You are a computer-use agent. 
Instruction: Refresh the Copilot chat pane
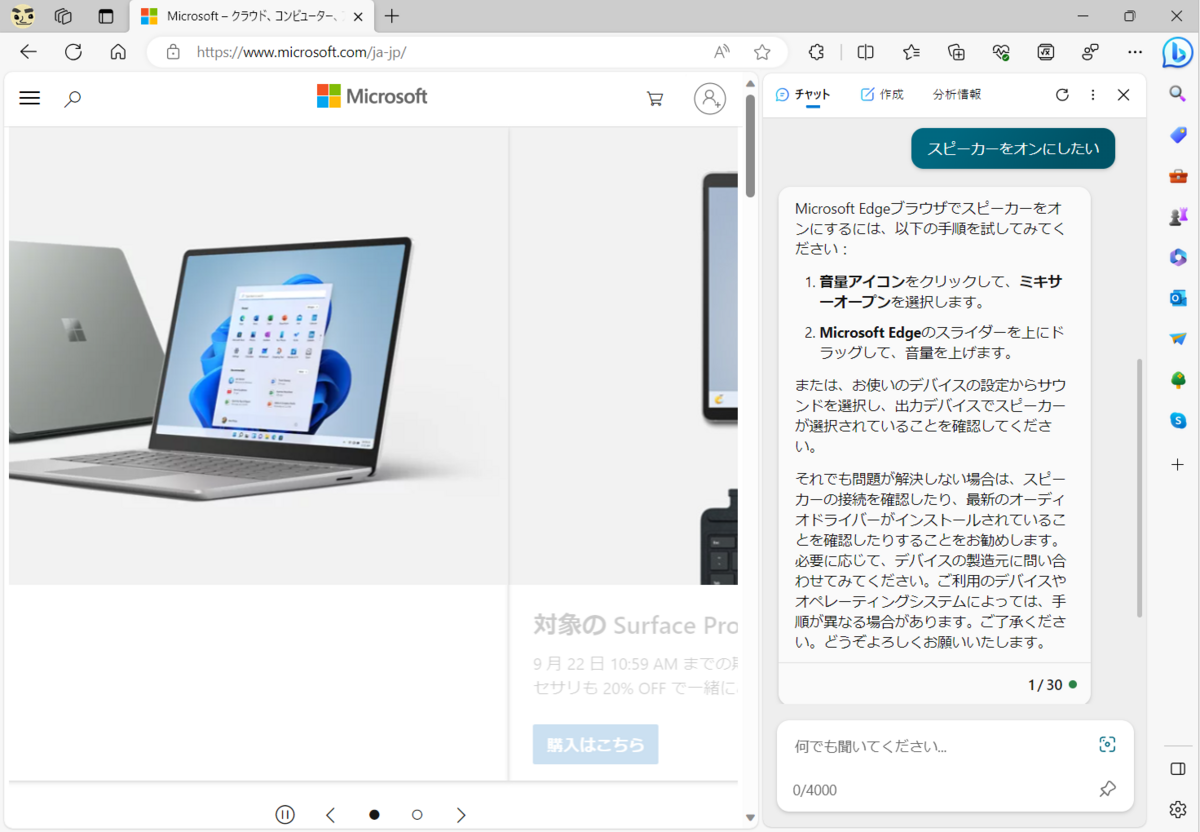tap(1062, 95)
